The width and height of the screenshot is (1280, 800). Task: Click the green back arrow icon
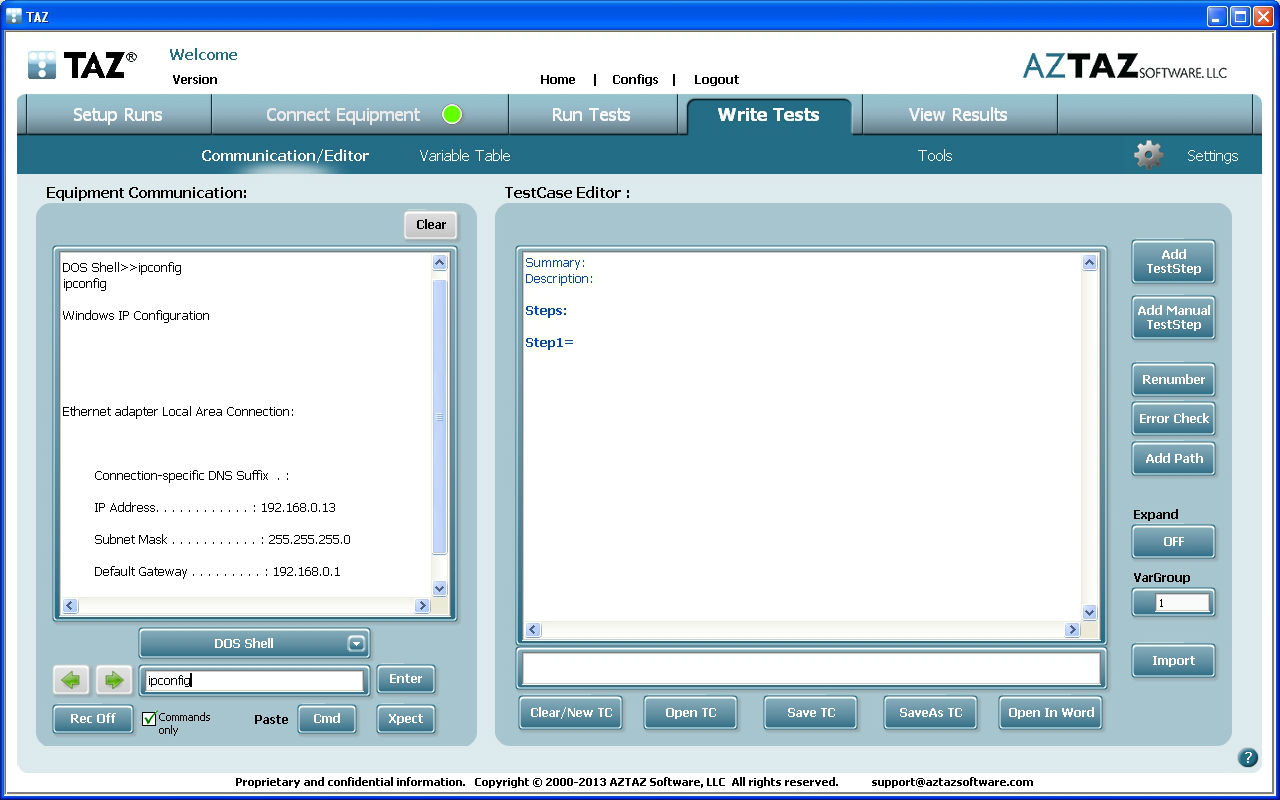pyautogui.click(x=70, y=680)
